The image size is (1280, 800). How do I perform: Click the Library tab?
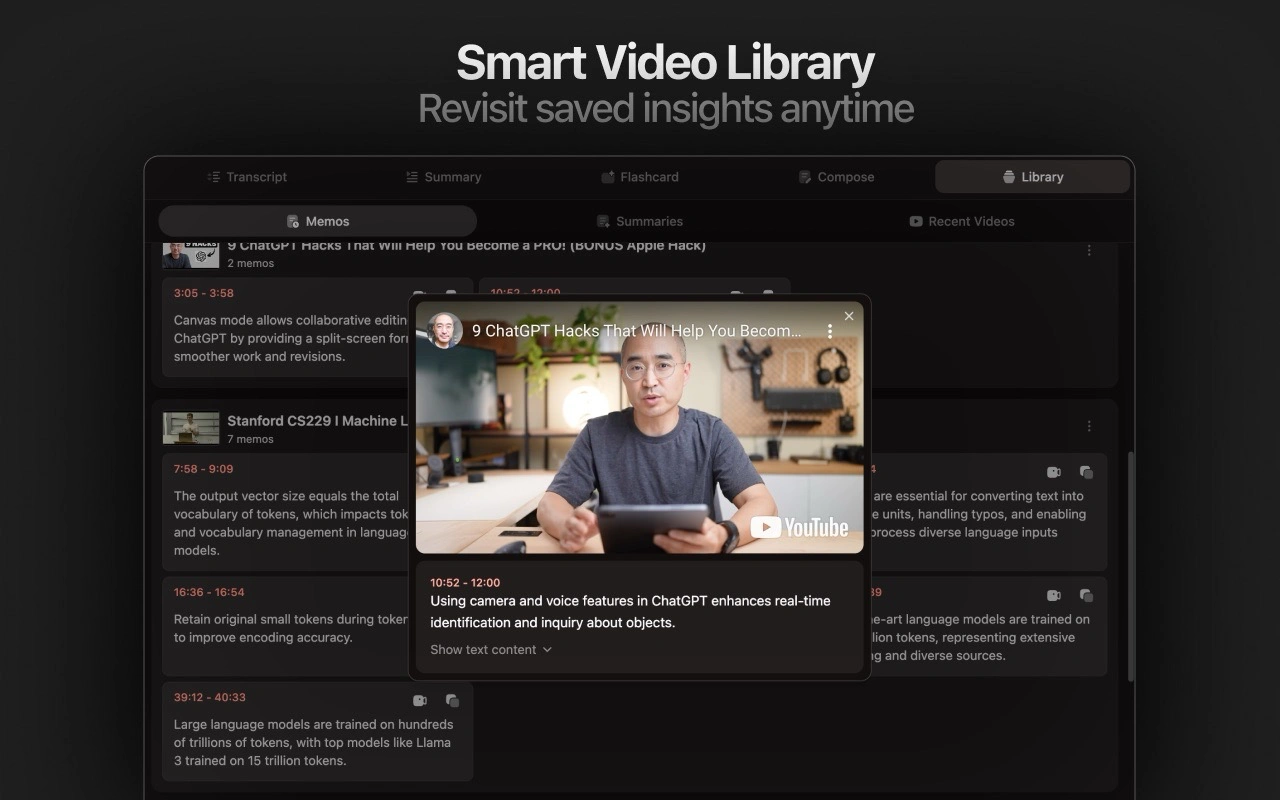coord(1032,177)
